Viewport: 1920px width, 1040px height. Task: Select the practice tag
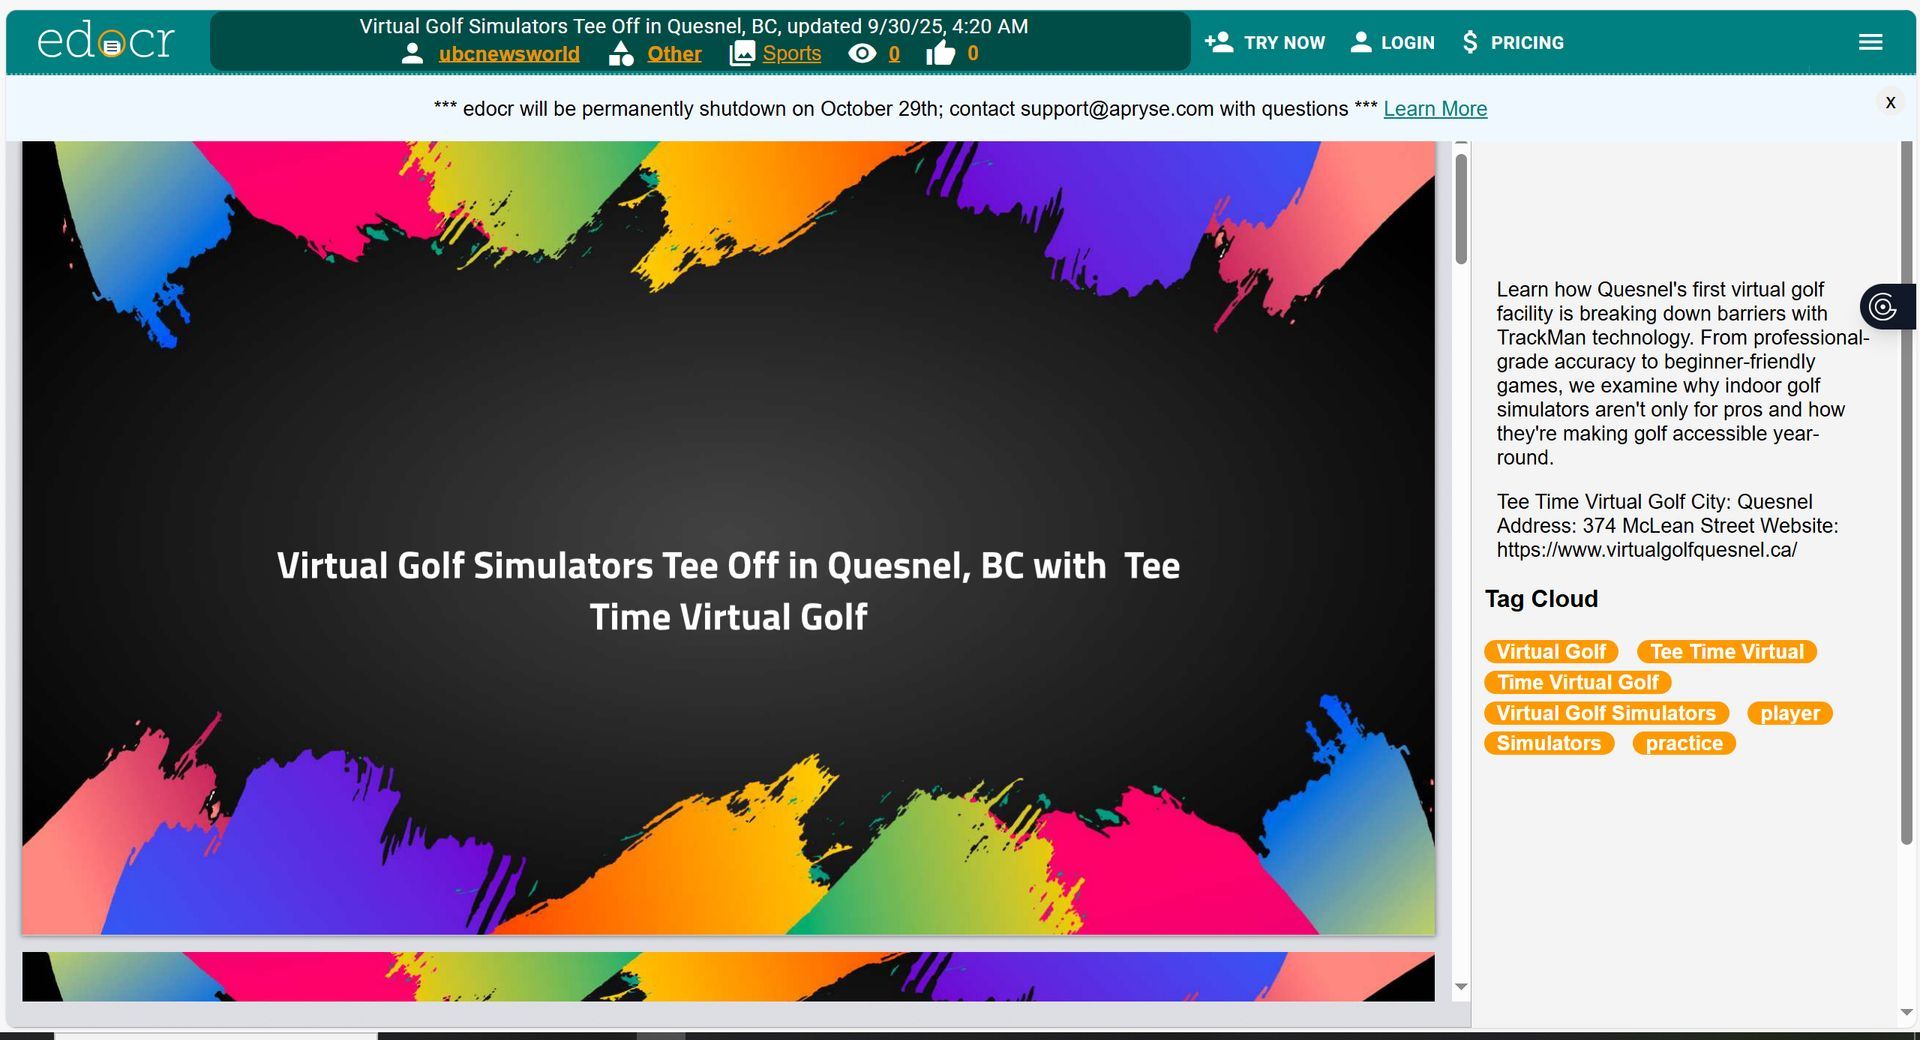pos(1684,744)
